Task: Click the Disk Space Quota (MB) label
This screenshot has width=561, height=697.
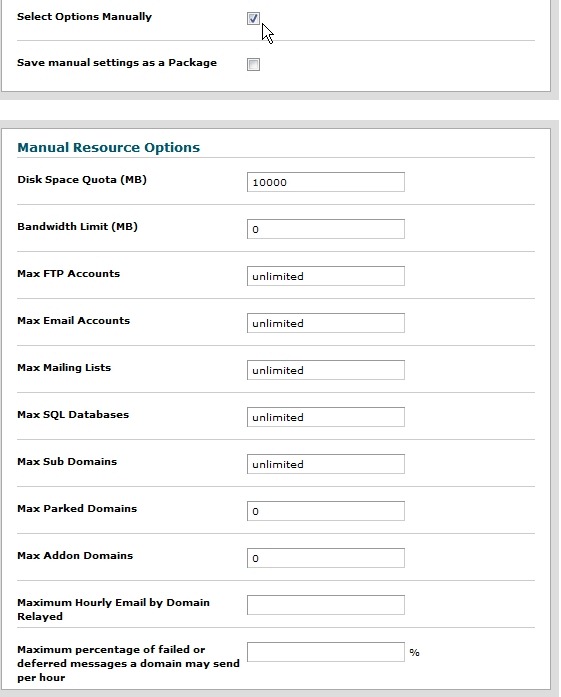Action: (x=82, y=180)
